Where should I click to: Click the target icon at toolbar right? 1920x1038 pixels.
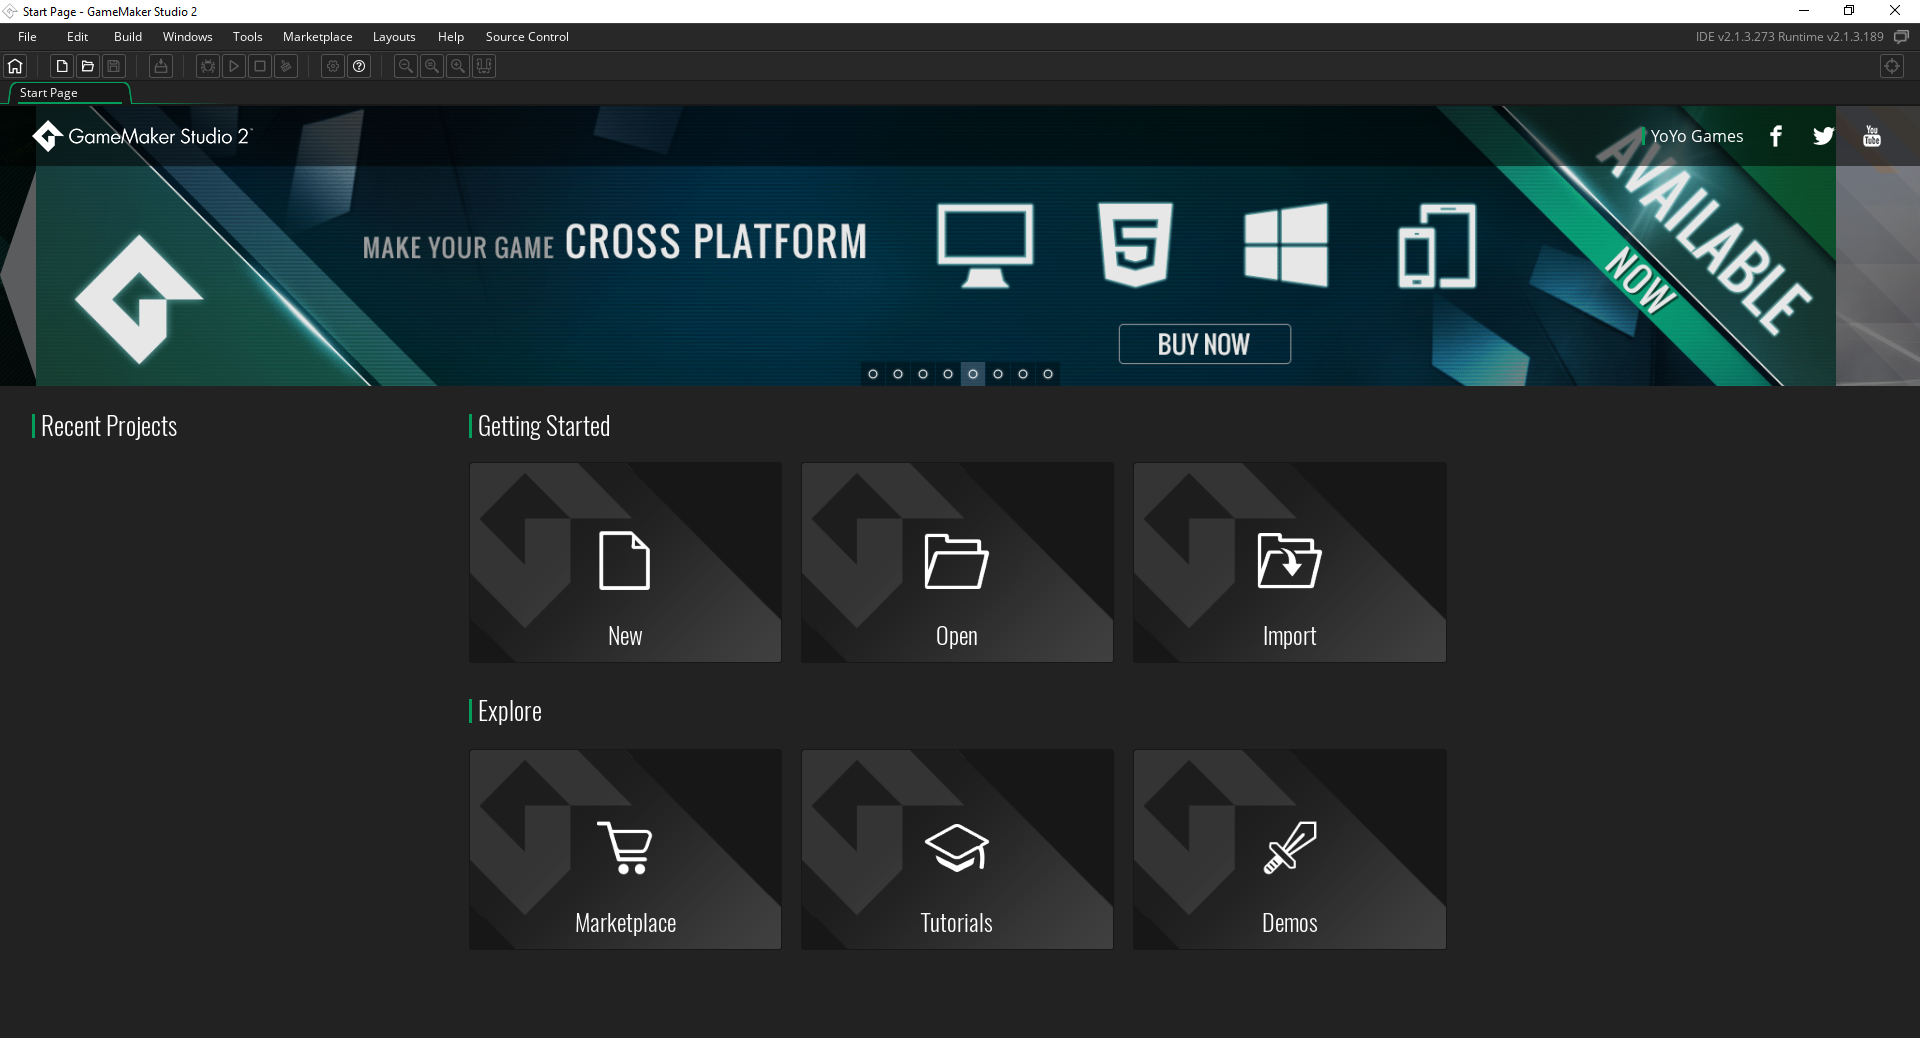click(x=1892, y=66)
